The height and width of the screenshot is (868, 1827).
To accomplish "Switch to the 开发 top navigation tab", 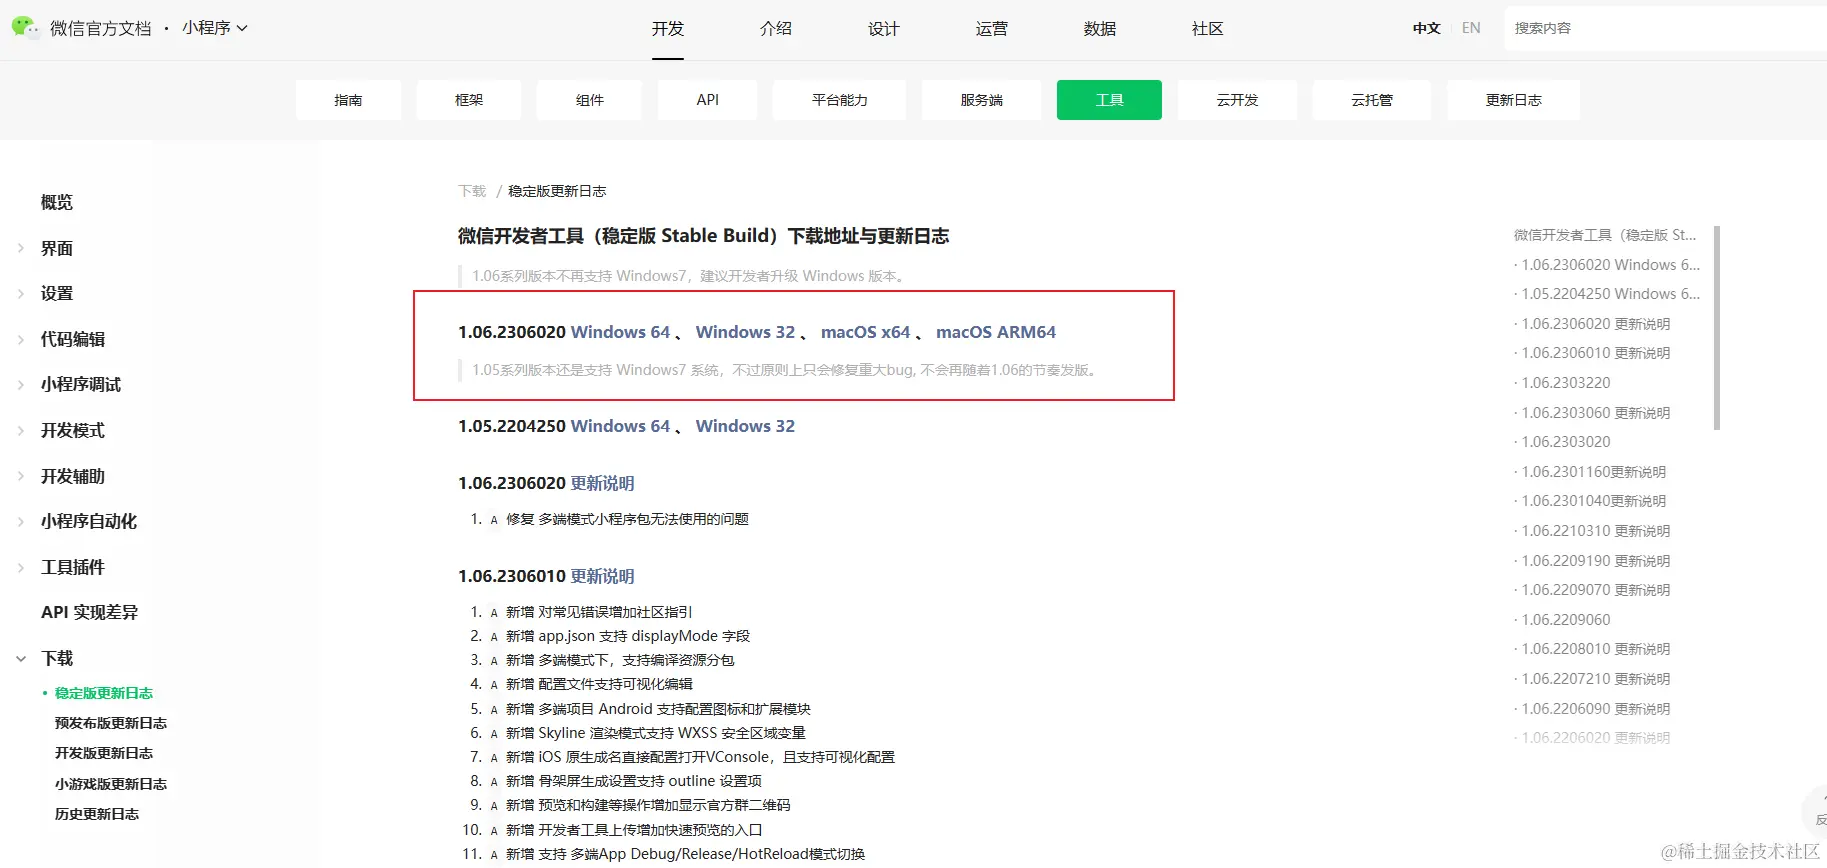I will click(x=668, y=29).
